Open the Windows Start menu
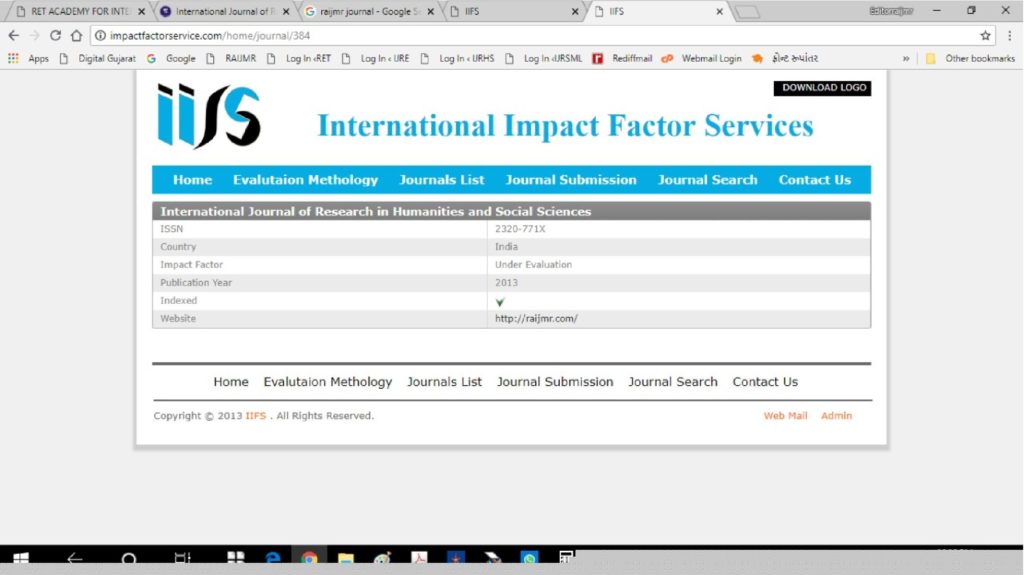The image size is (1024, 575). point(21,559)
